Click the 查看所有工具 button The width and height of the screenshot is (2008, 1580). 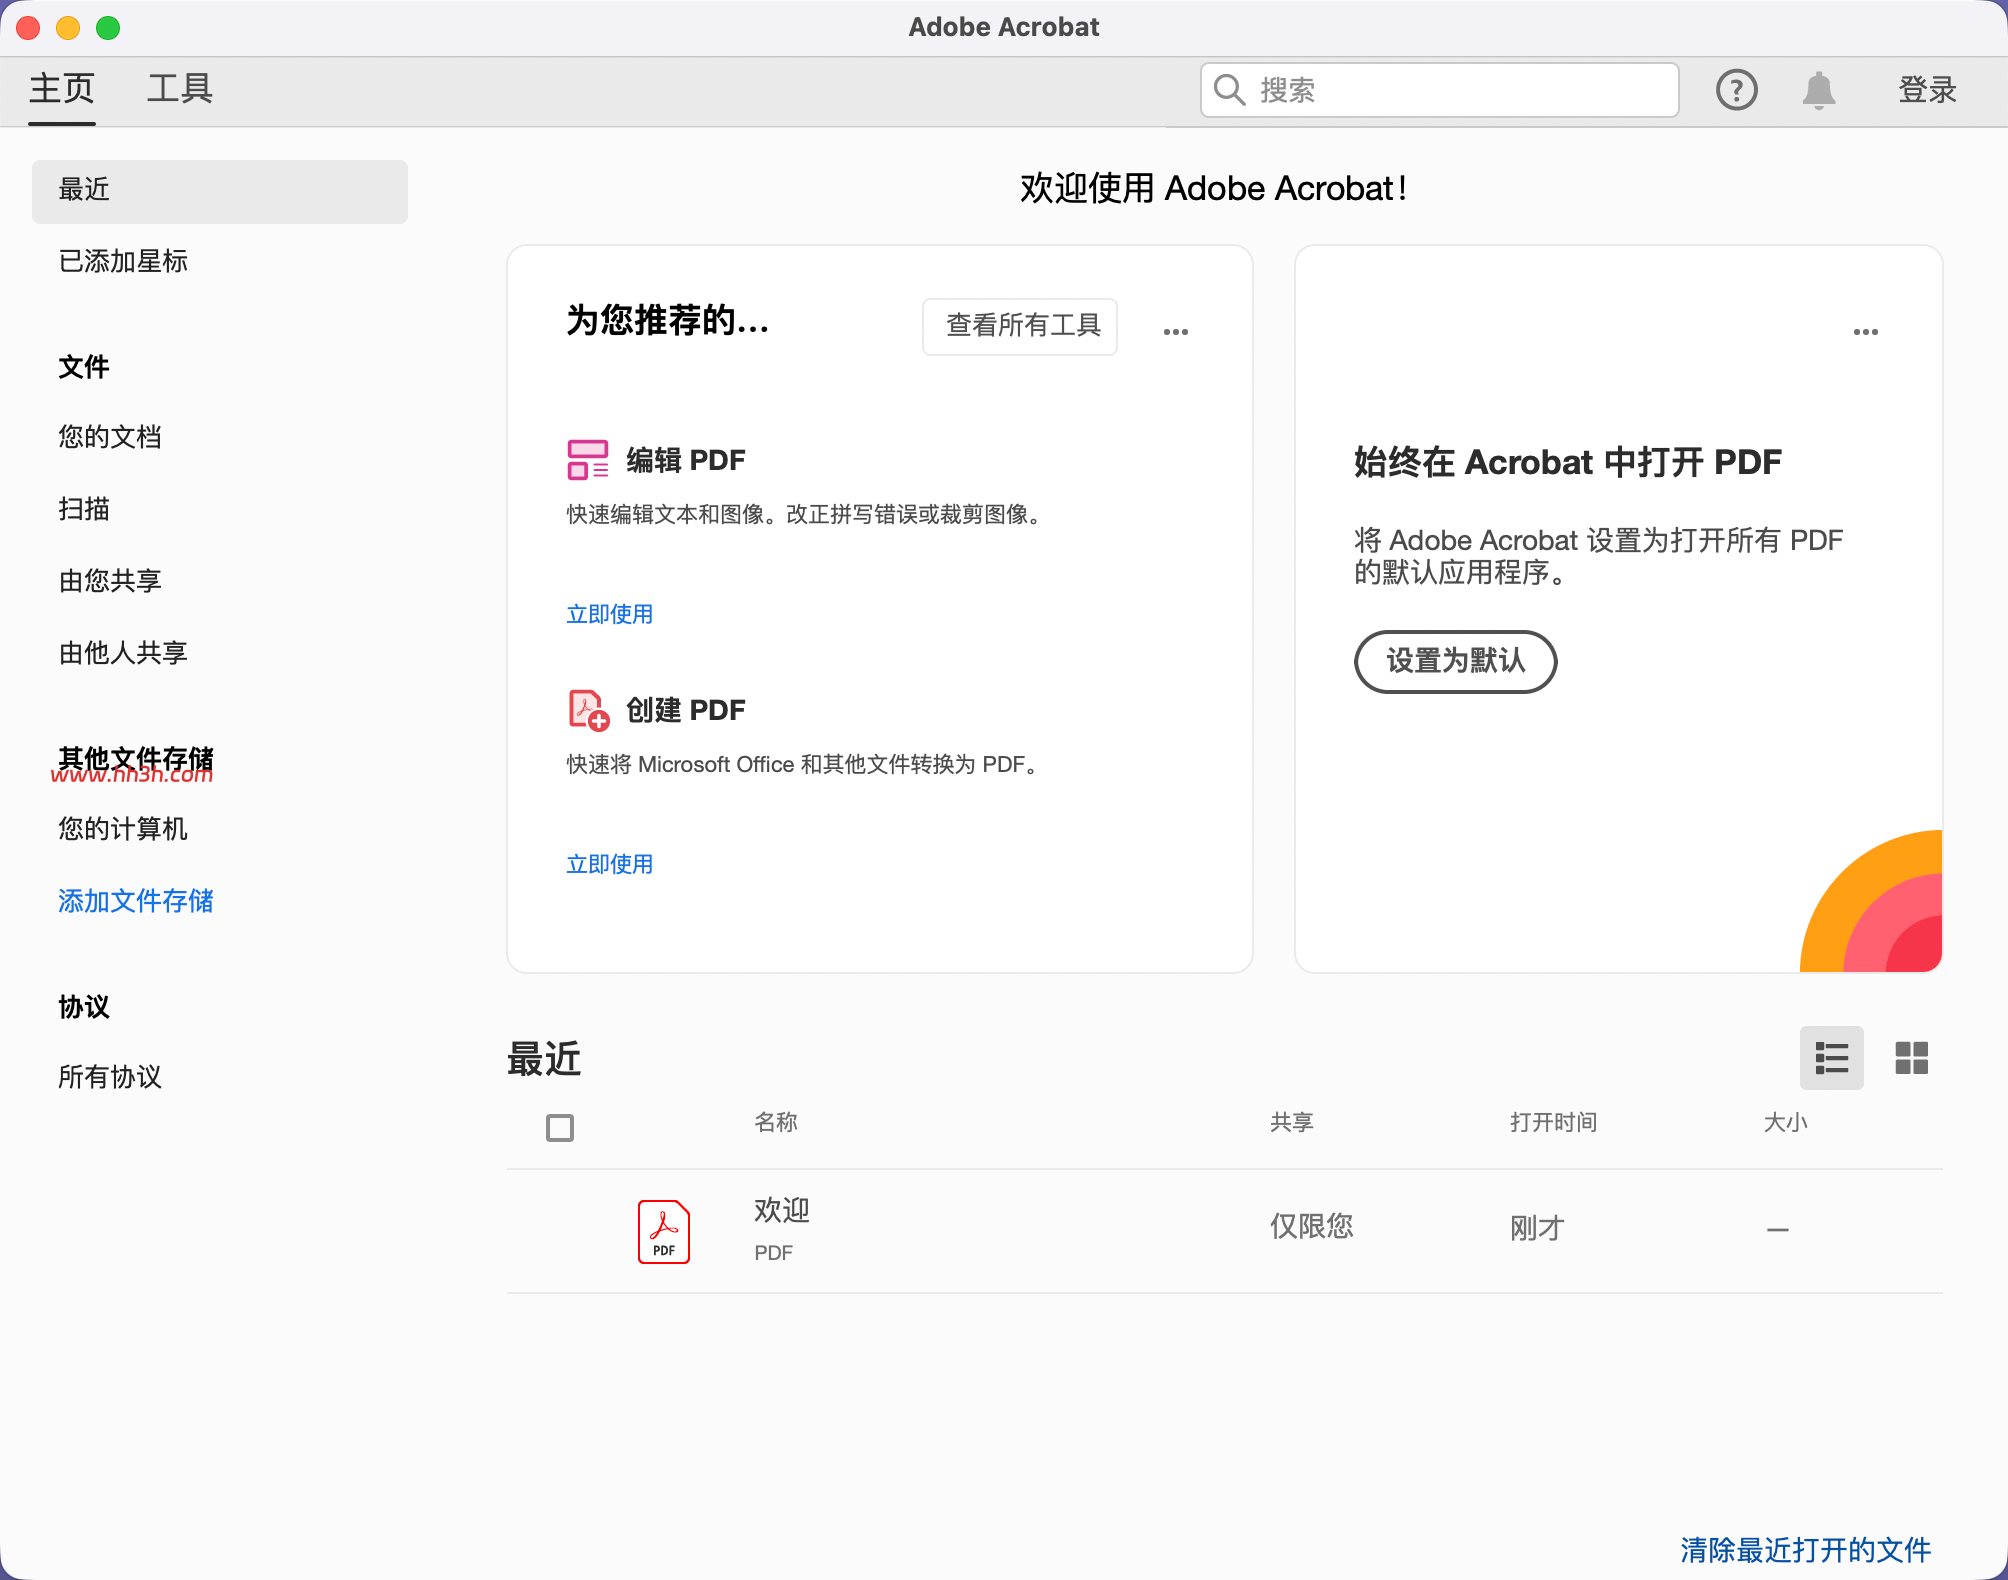(1020, 326)
